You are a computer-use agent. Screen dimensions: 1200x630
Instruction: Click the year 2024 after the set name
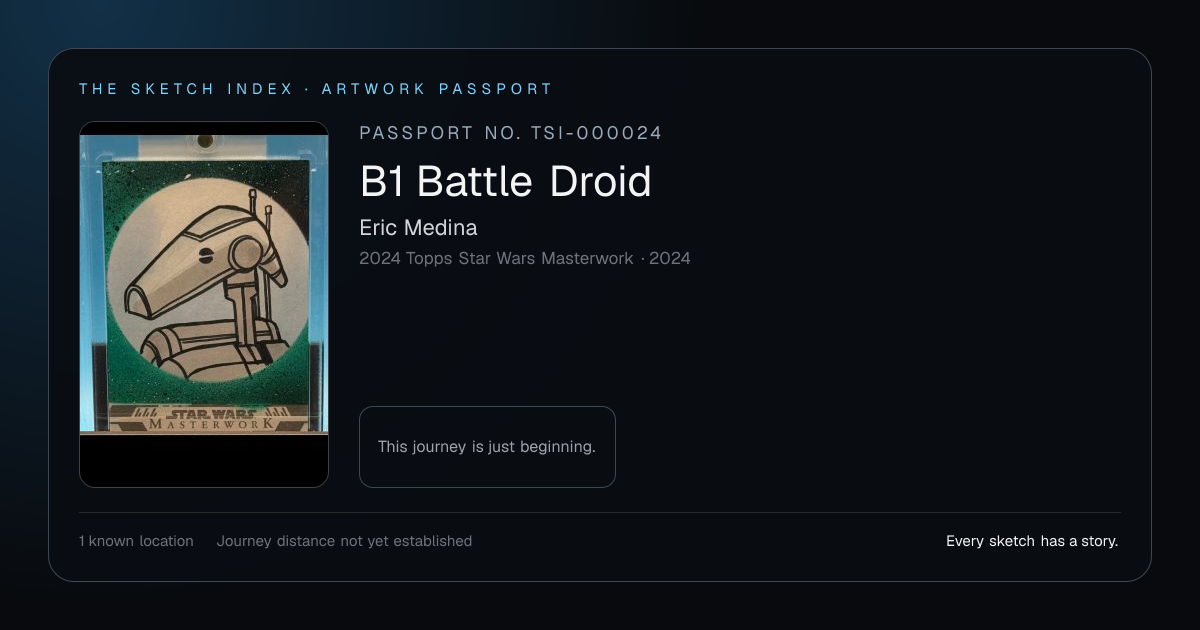tap(670, 258)
